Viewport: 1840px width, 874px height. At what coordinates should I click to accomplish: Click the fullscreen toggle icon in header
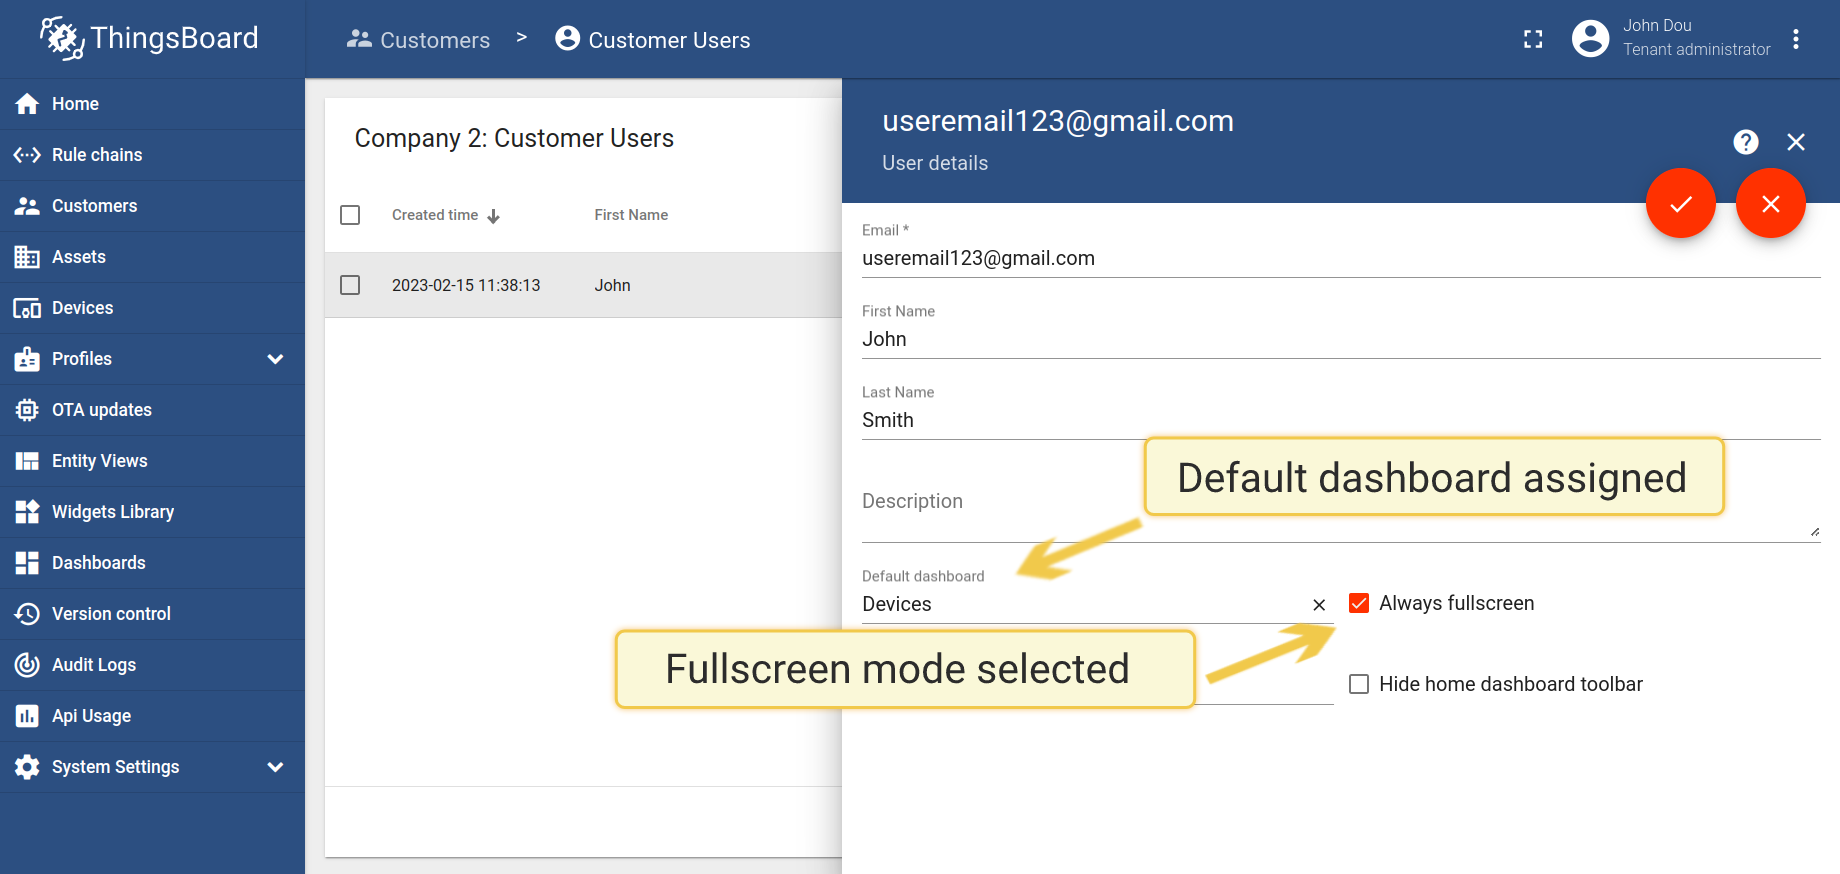point(1532,39)
